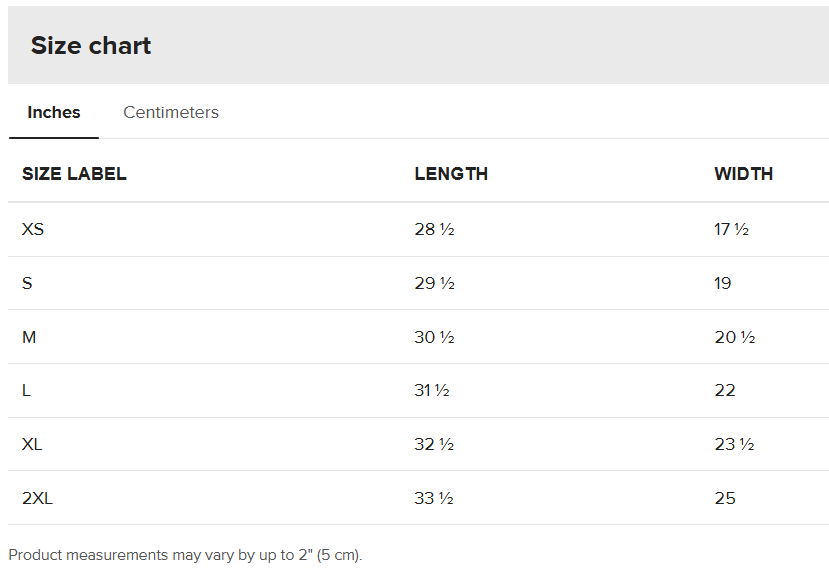Screen dimensions: 829x577
Task: Click the width value 19
Action: click(723, 283)
